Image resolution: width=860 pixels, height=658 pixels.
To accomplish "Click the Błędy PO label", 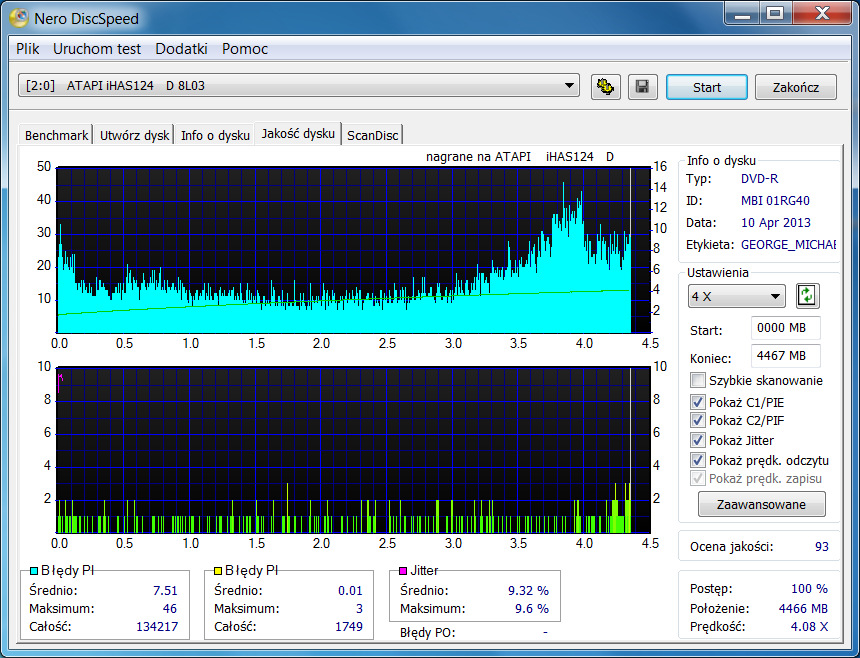I will pyautogui.click(x=427, y=633).
